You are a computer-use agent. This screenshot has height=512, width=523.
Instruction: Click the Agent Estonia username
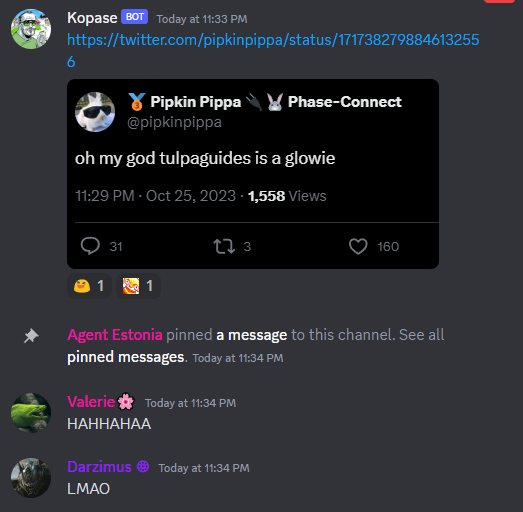[x=115, y=335]
